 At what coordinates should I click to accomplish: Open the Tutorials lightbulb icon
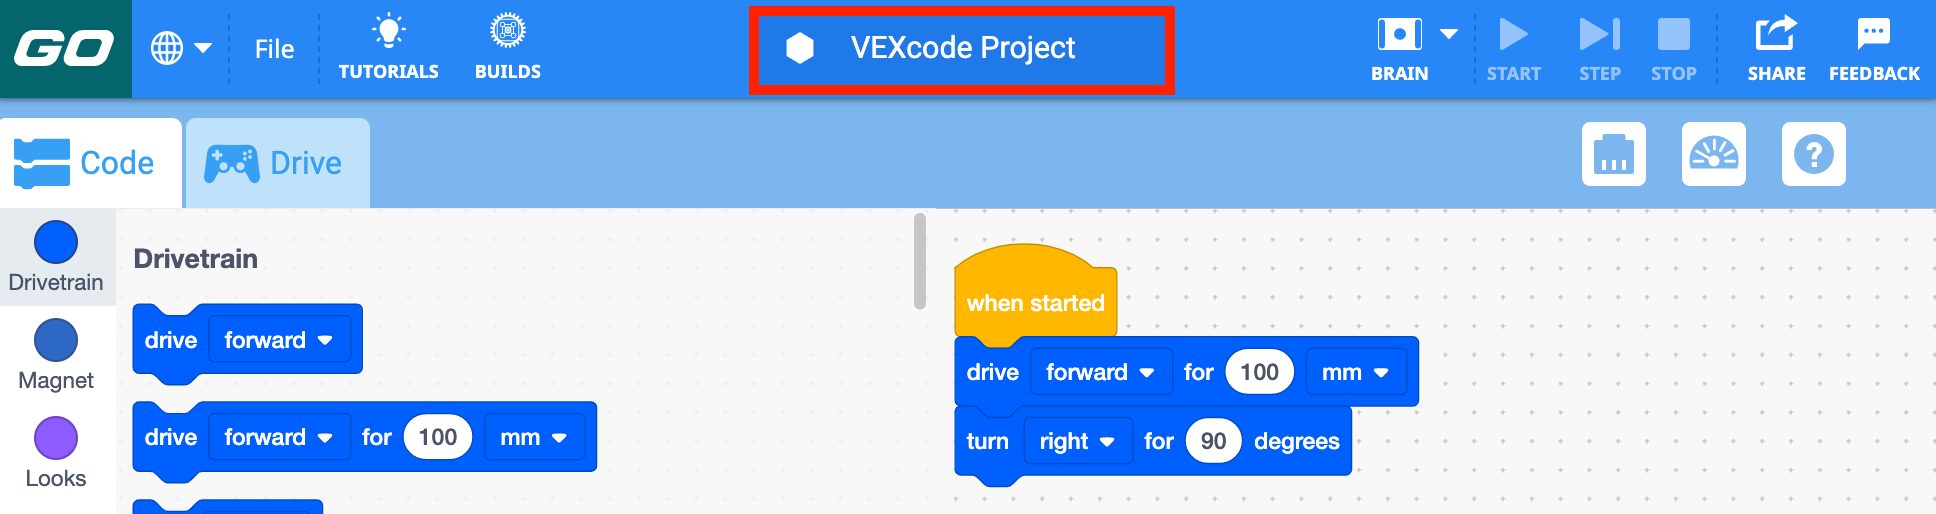pyautogui.click(x=389, y=32)
